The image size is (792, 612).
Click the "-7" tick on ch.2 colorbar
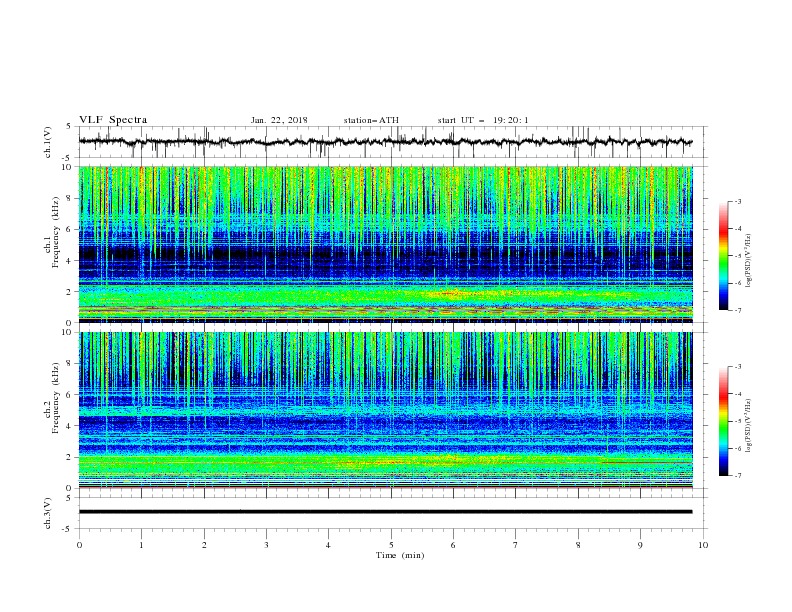pyautogui.click(x=738, y=476)
